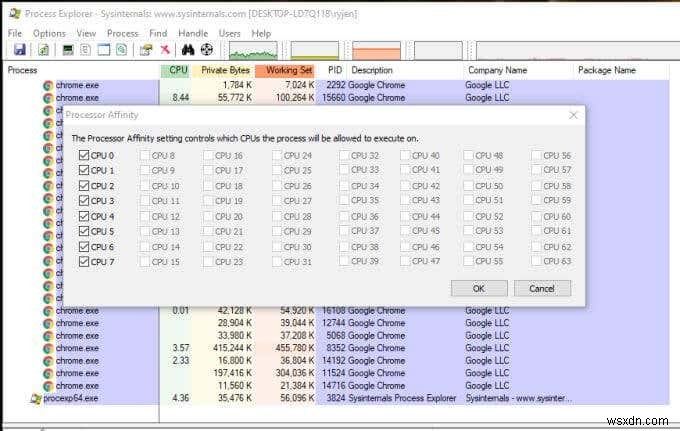
Task: Sort by the Description column header
Action: (405, 70)
